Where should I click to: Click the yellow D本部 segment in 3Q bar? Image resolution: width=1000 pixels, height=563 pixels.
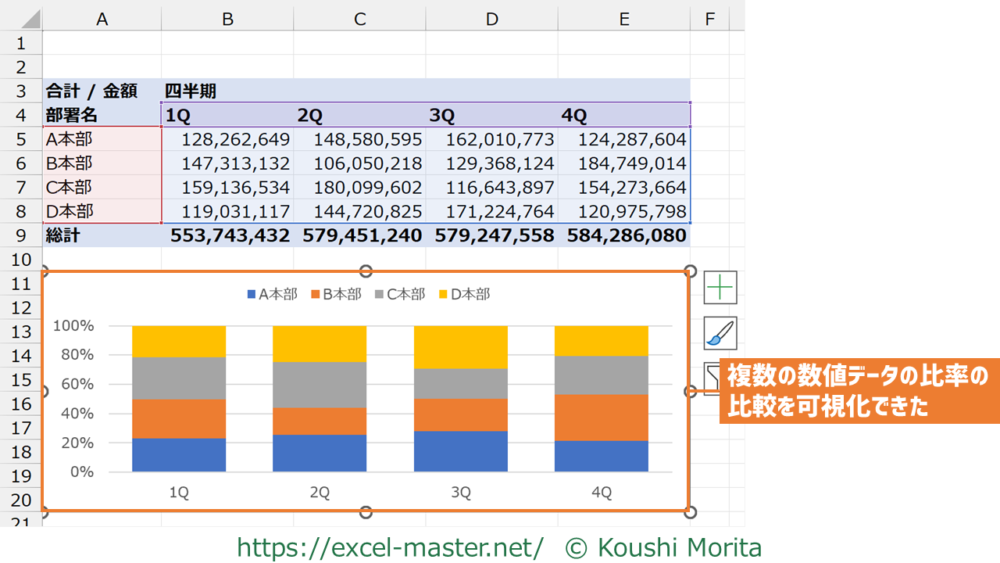point(461,347)
